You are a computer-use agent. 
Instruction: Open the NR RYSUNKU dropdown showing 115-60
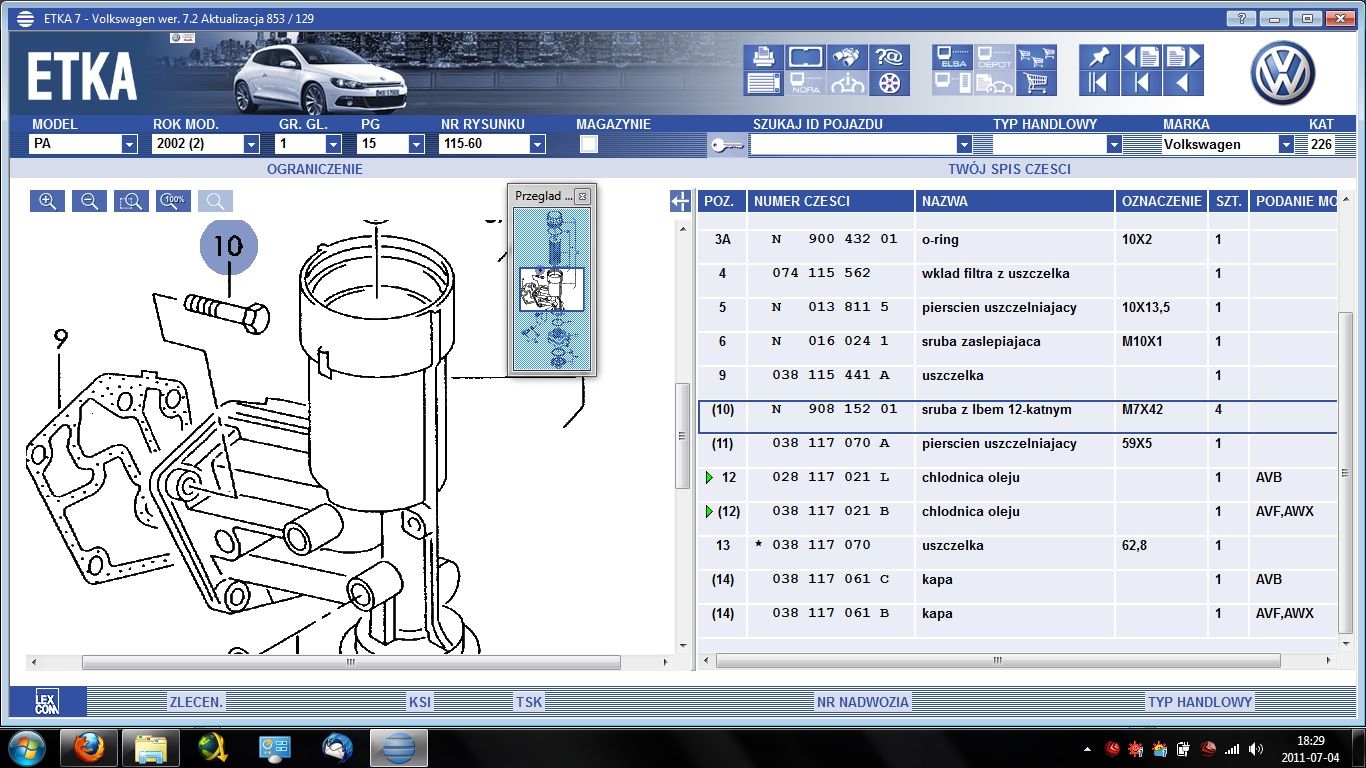(537, 144)
